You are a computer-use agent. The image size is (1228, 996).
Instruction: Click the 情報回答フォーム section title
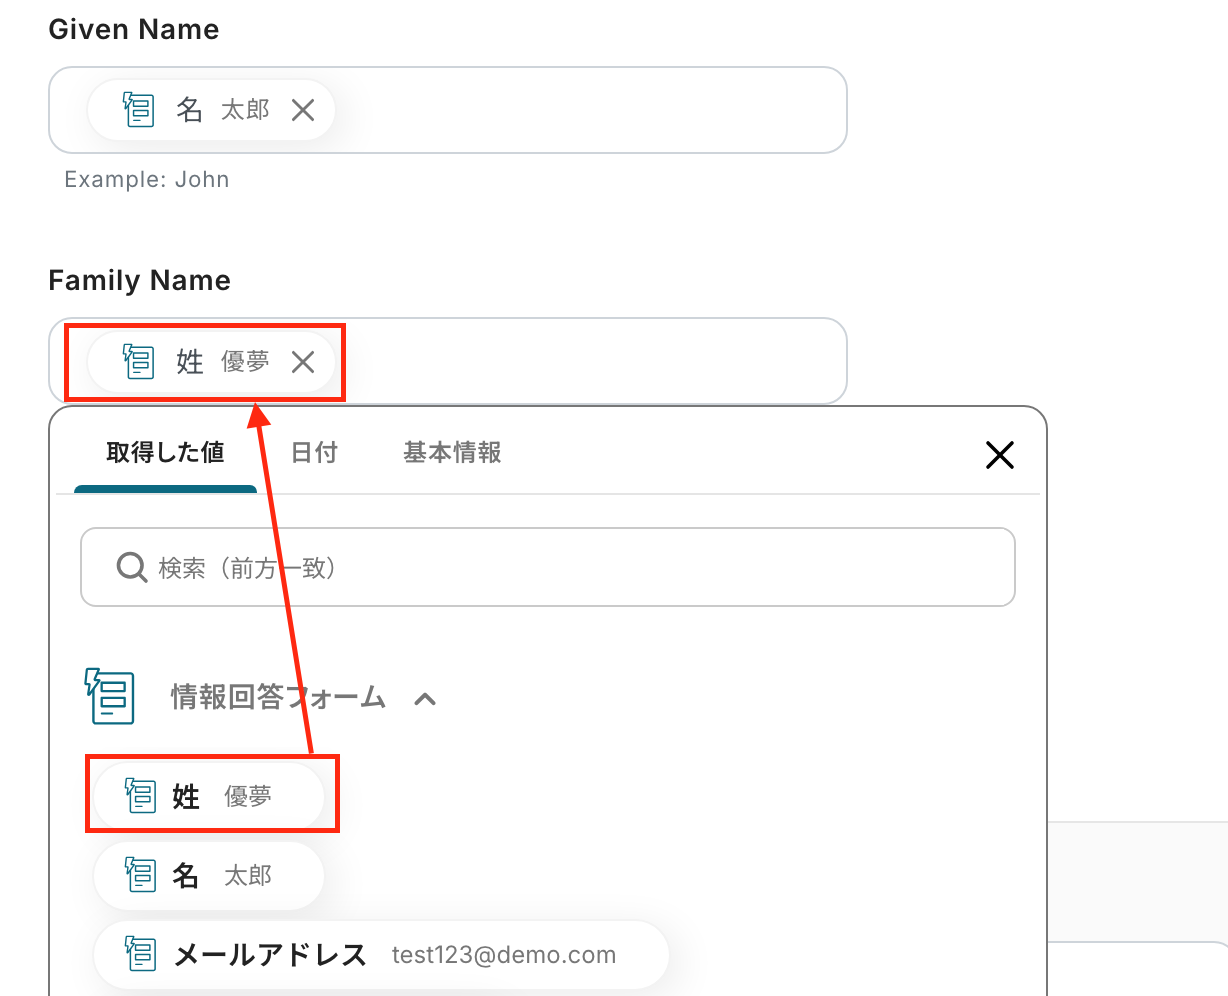pos(278,697)
